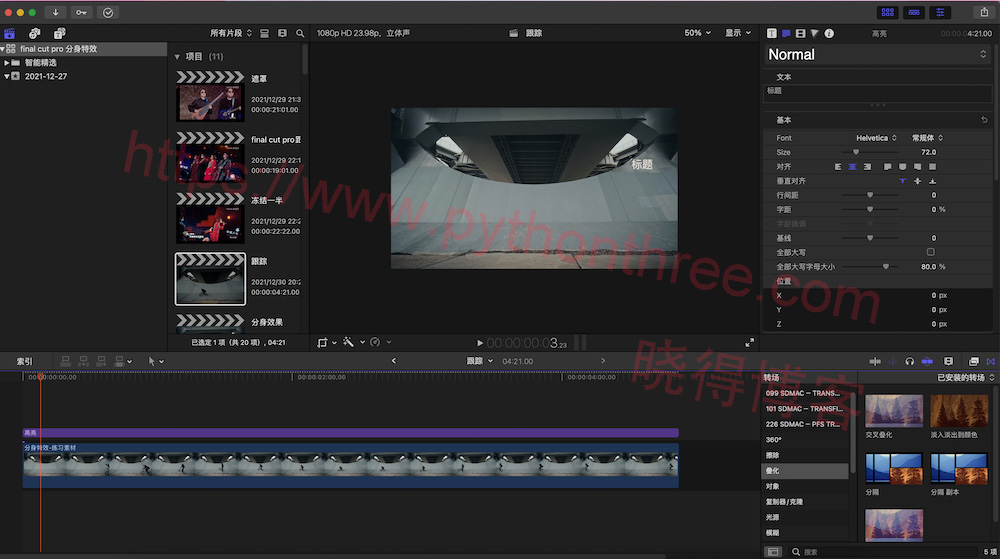Select the 擦除 transitions category
The image size is (1000, 559).
pos(773,455)
